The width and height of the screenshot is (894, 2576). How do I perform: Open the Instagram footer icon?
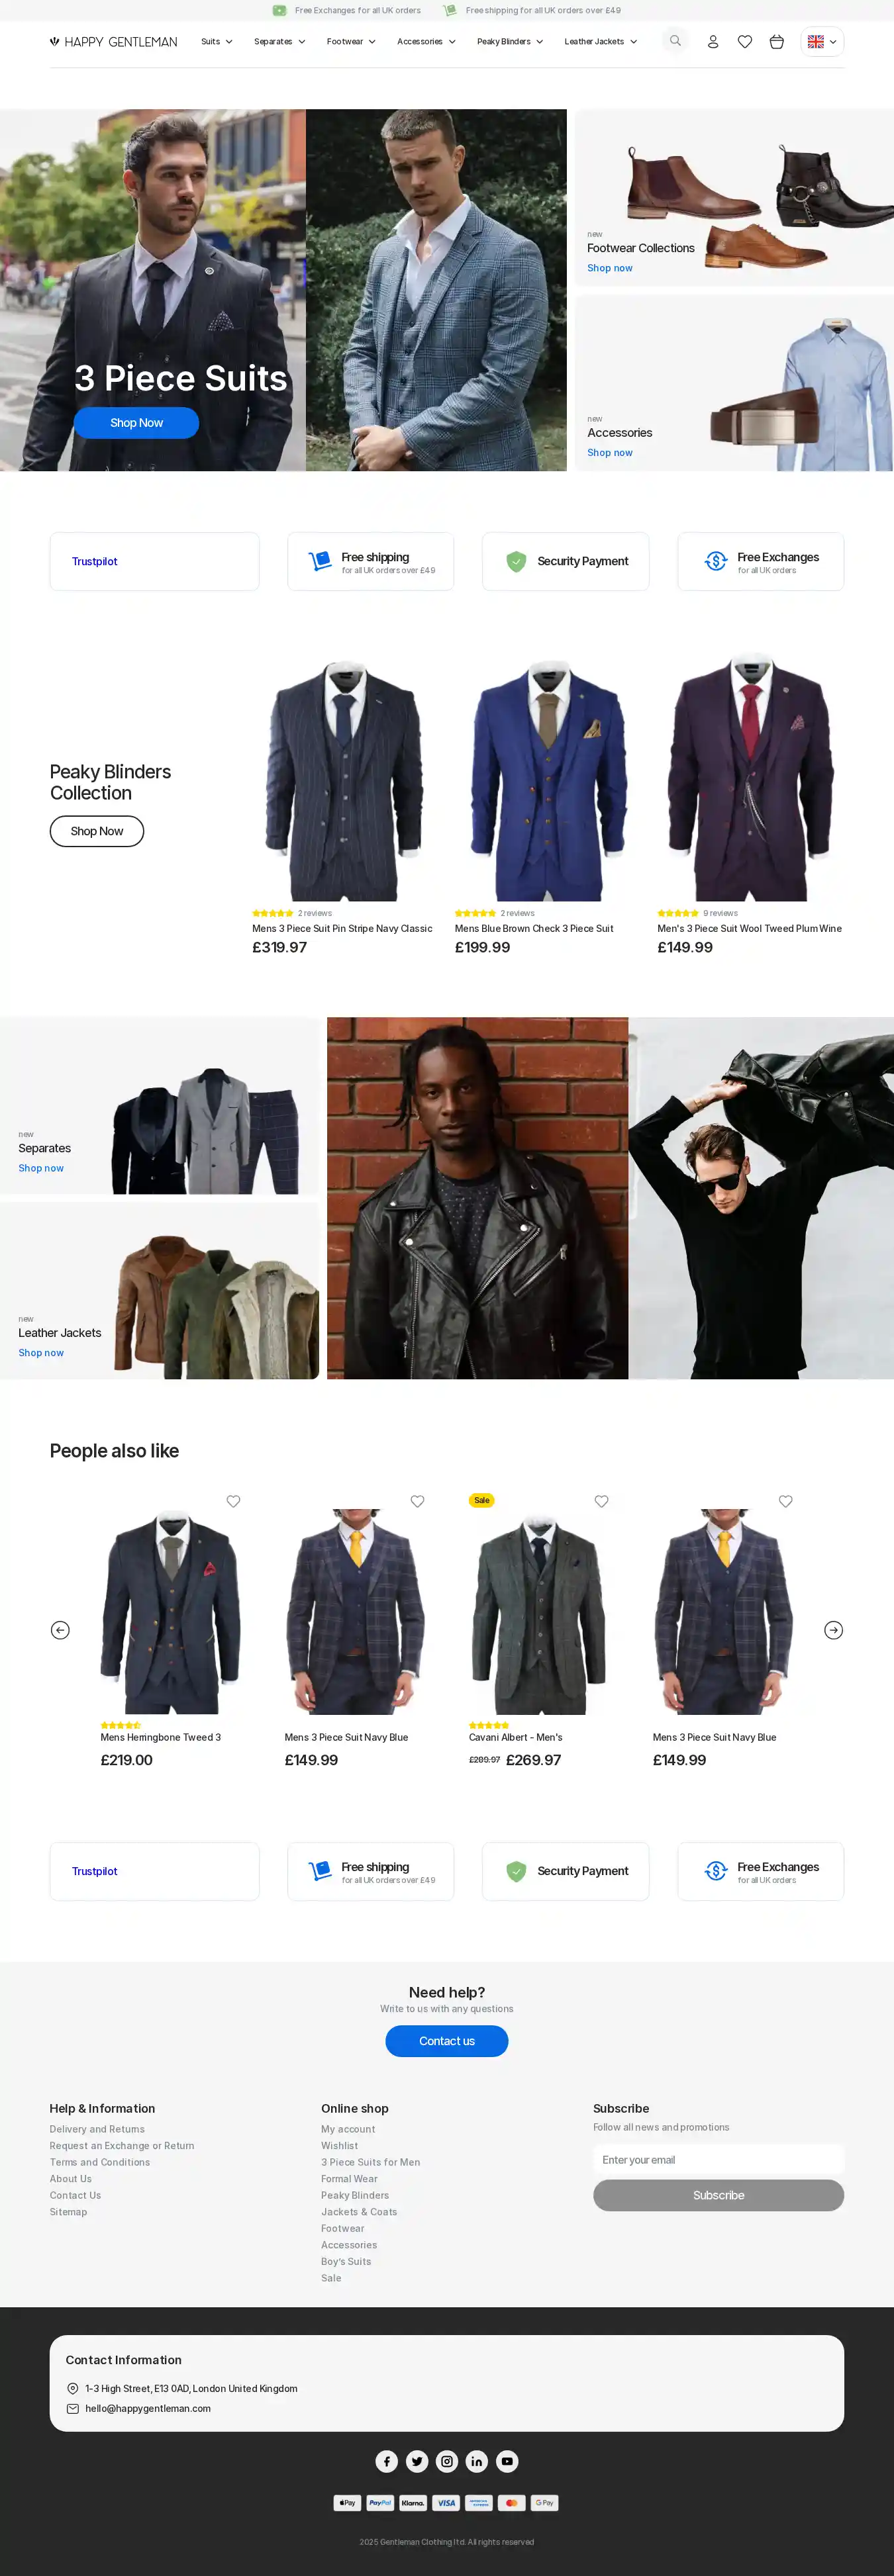pos(447,2461)
